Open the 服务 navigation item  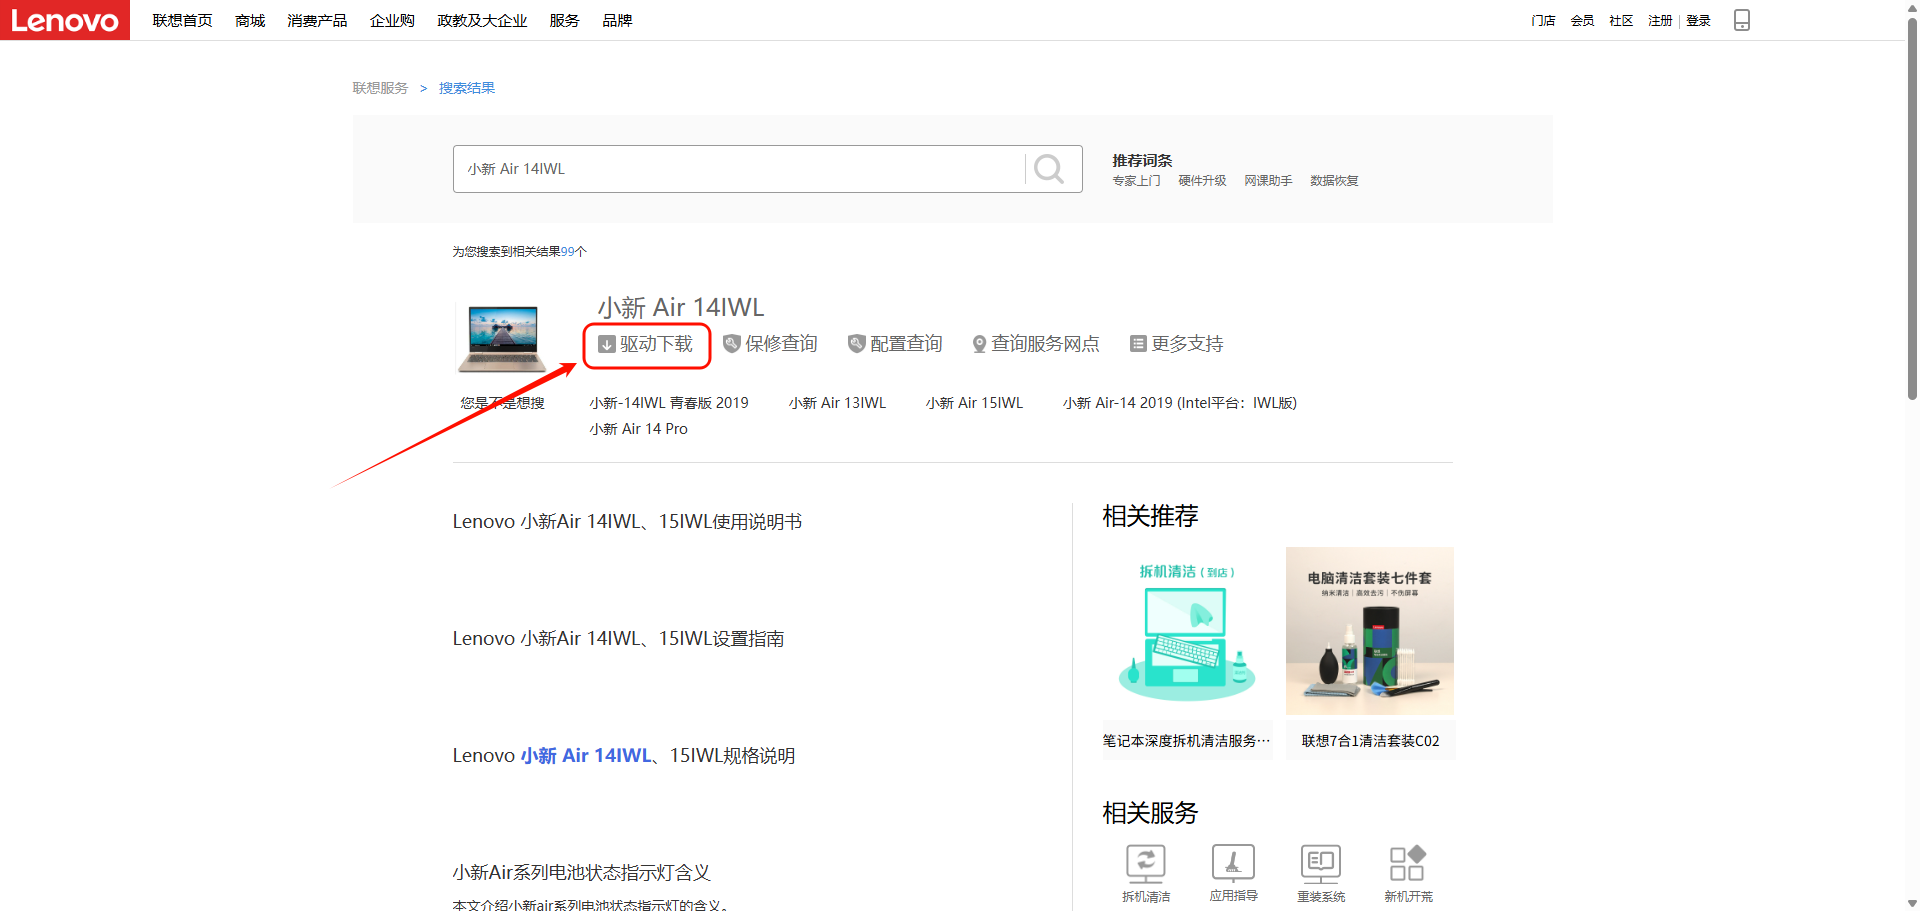pos(564,21)
